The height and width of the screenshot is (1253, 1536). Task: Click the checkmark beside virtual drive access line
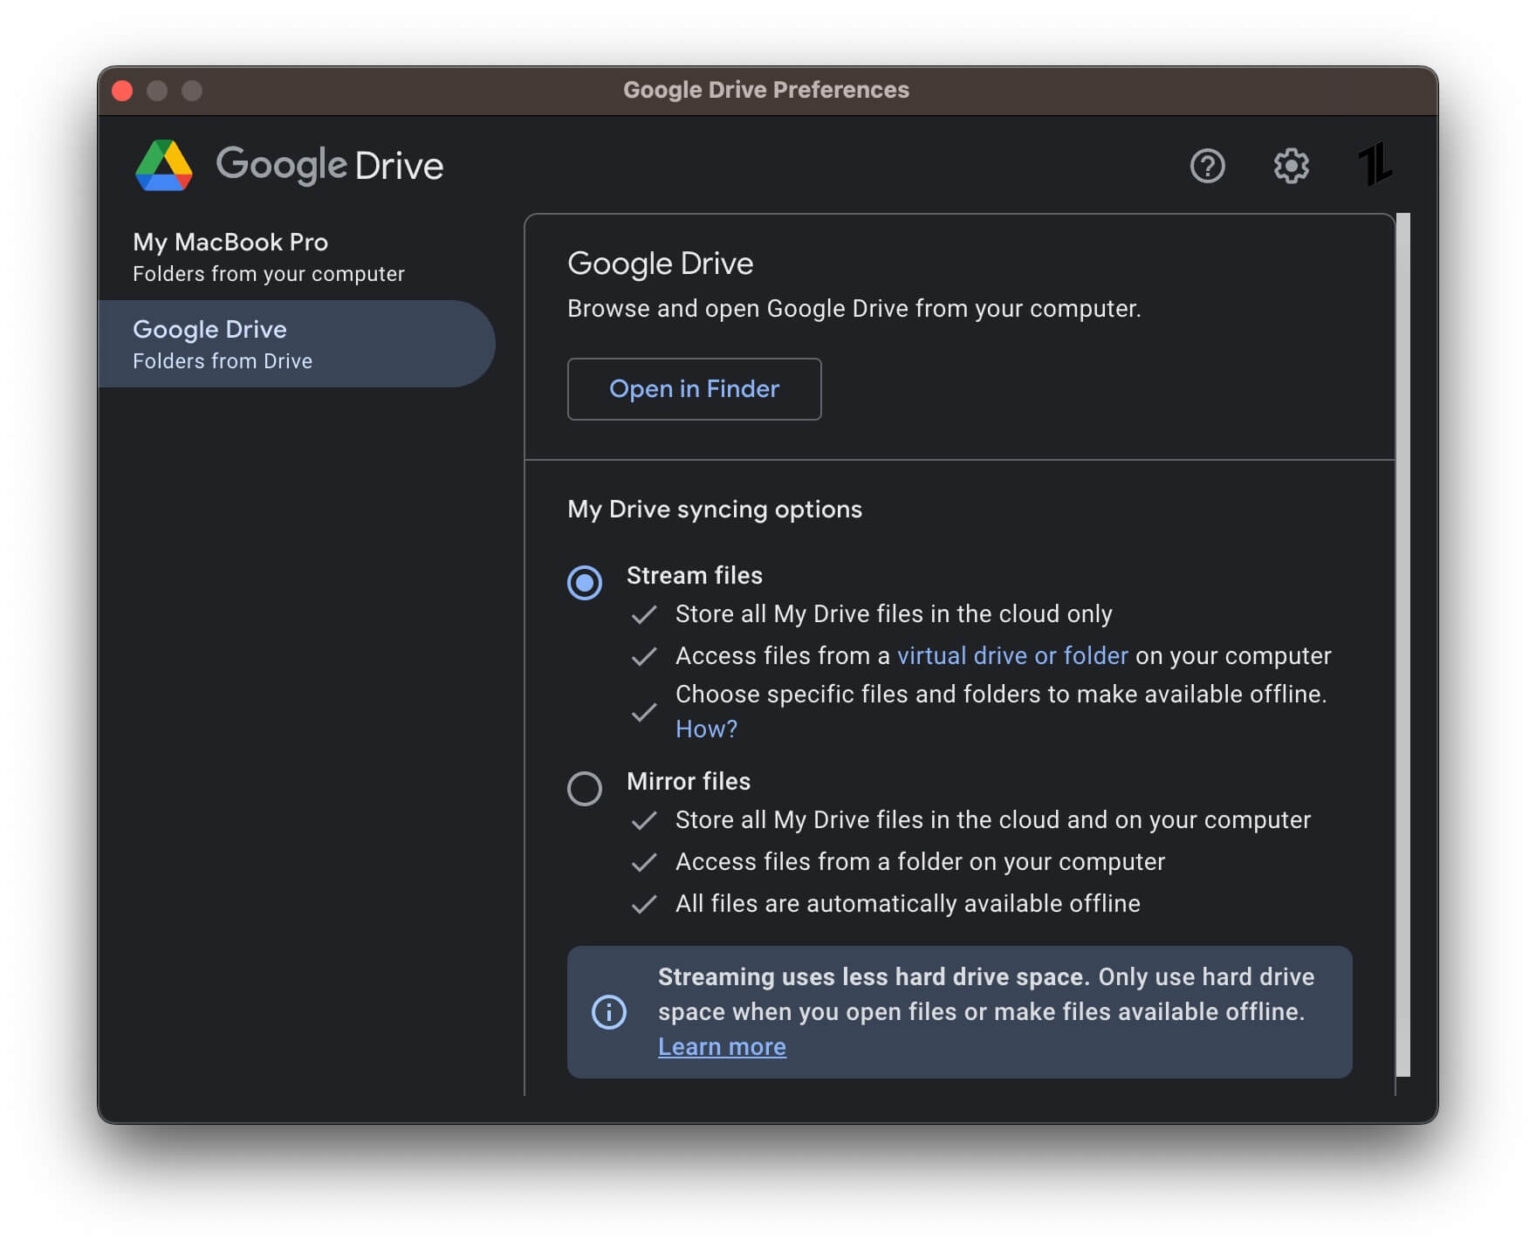(x=646, y=657)
